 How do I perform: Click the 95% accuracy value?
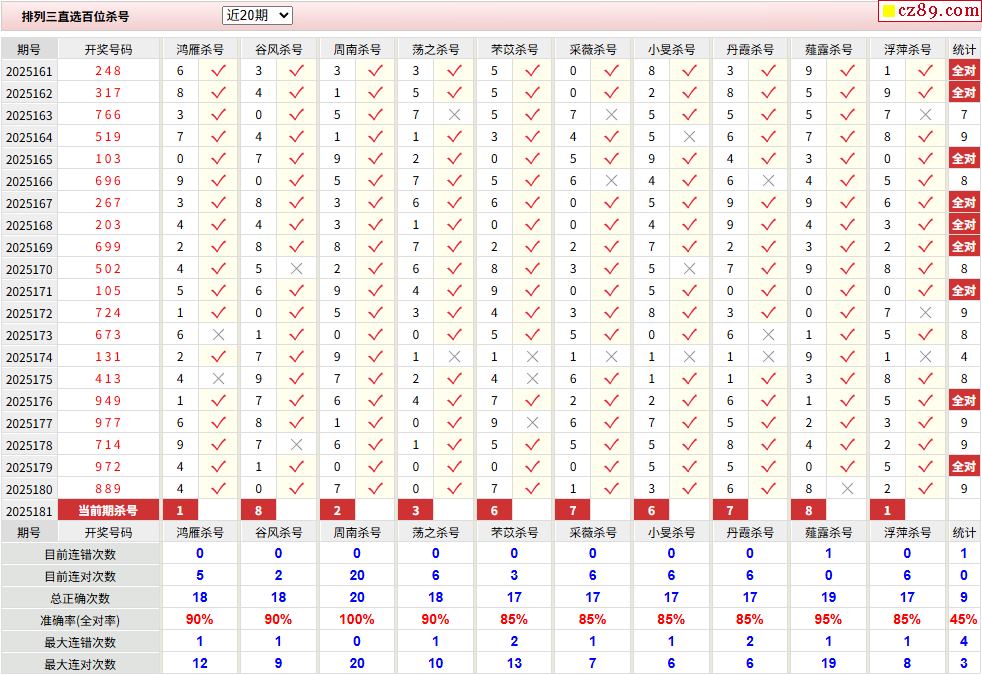point(828,619)
